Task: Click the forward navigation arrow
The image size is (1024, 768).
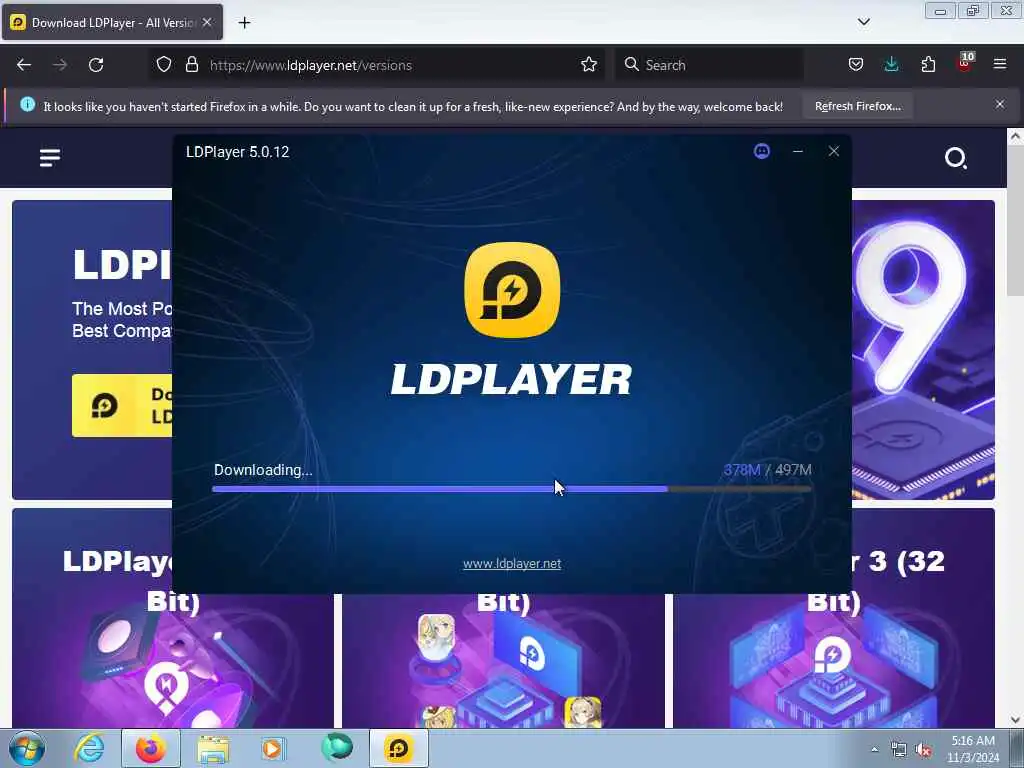Action: click(60, 65)
